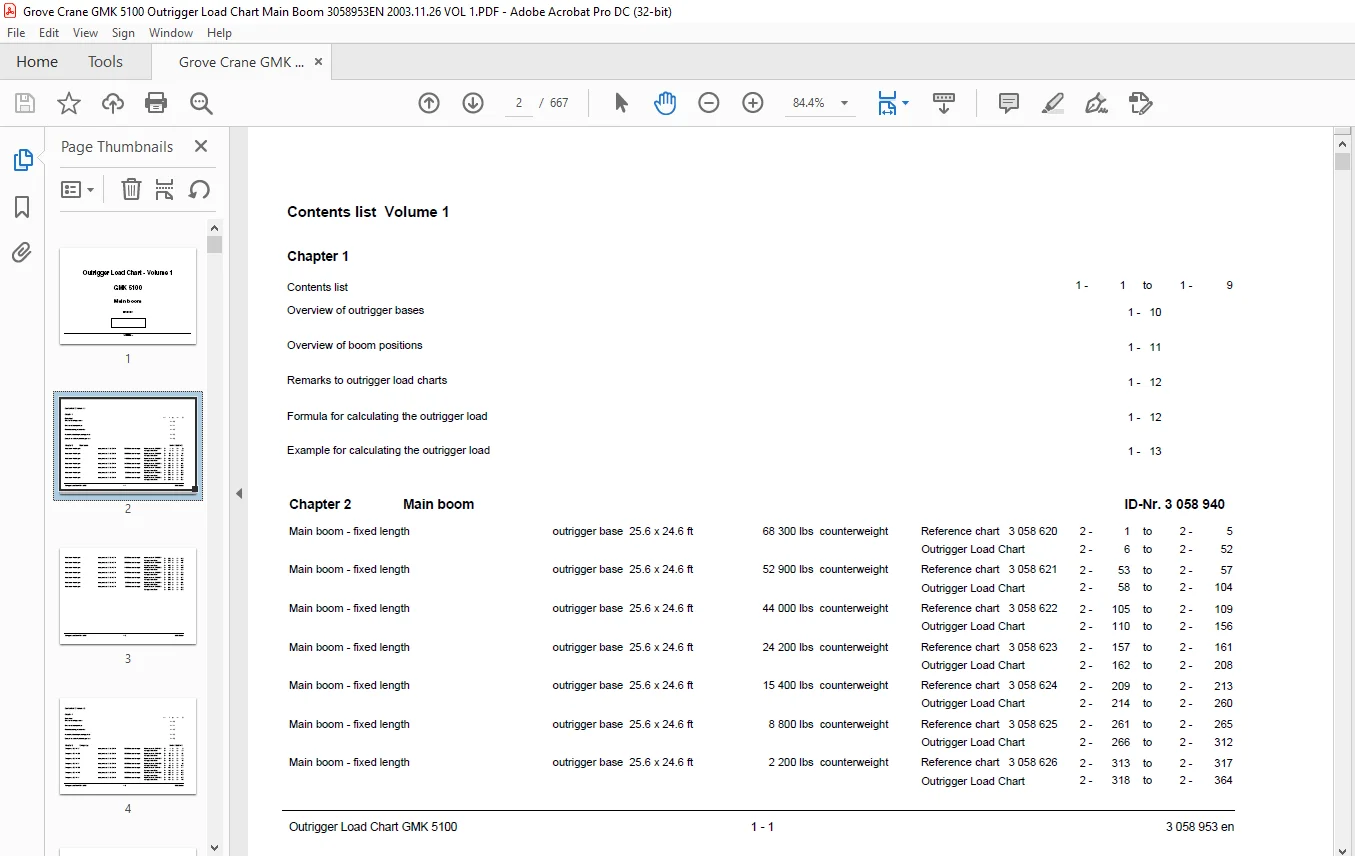Select the Hand pan tool
This screenshot has width=1355, height=856.
point(665,103)
